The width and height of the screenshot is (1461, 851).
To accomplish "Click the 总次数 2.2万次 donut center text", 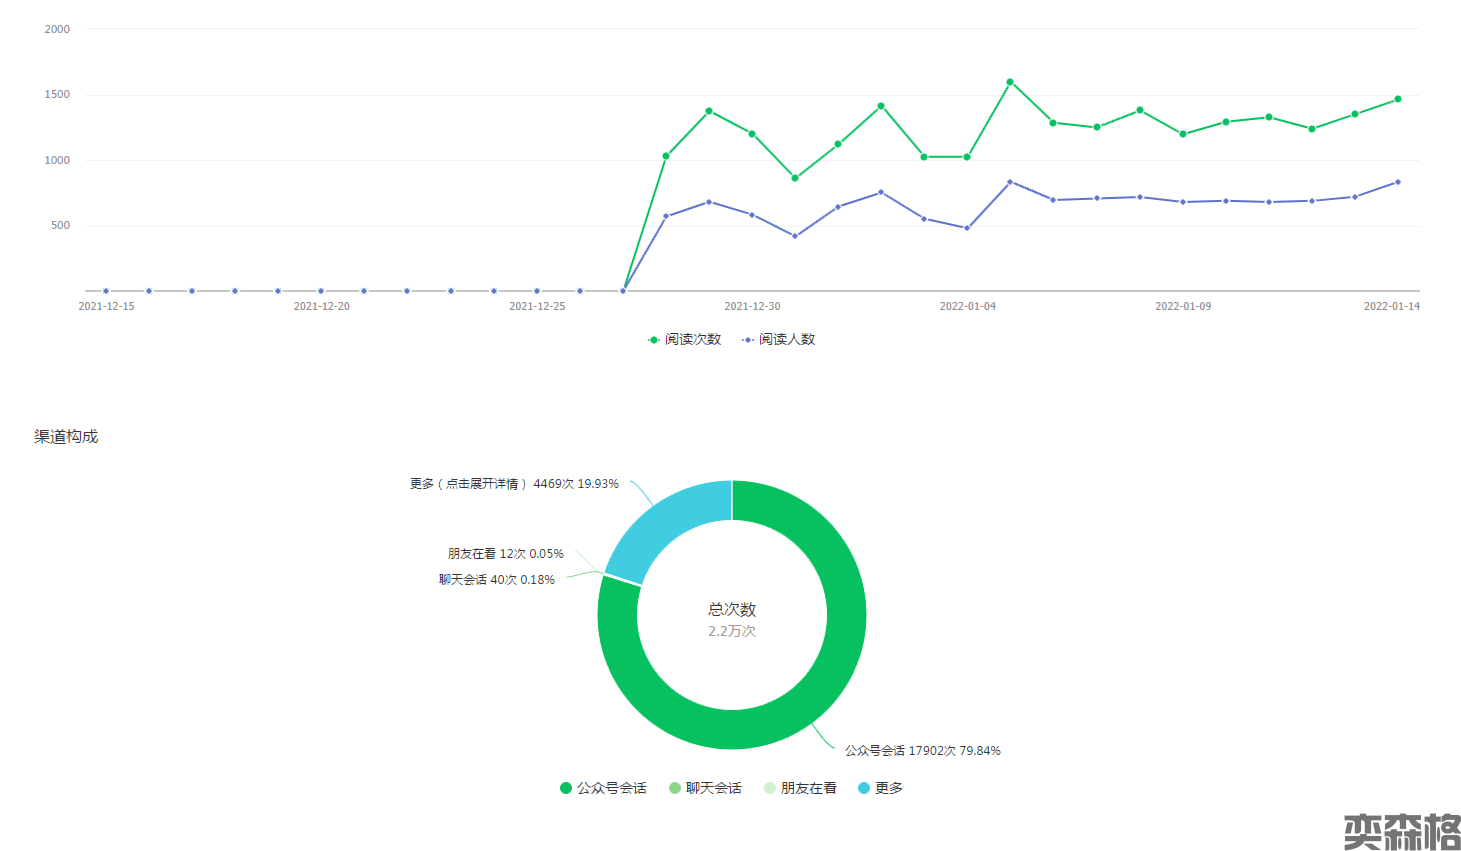I will tap(732, 619).
